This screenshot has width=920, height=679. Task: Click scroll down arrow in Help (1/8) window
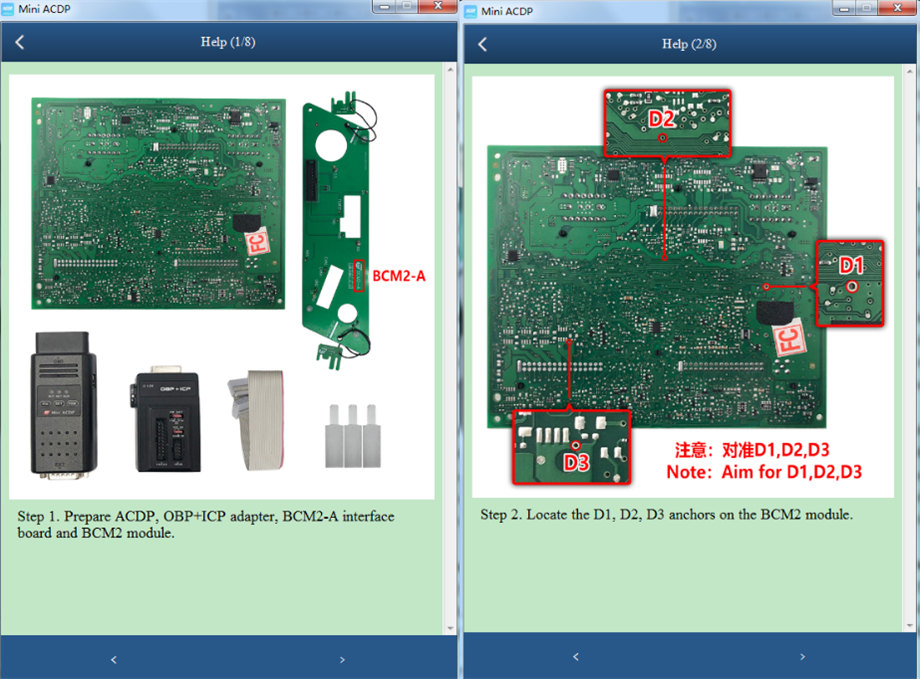[450, 628]
